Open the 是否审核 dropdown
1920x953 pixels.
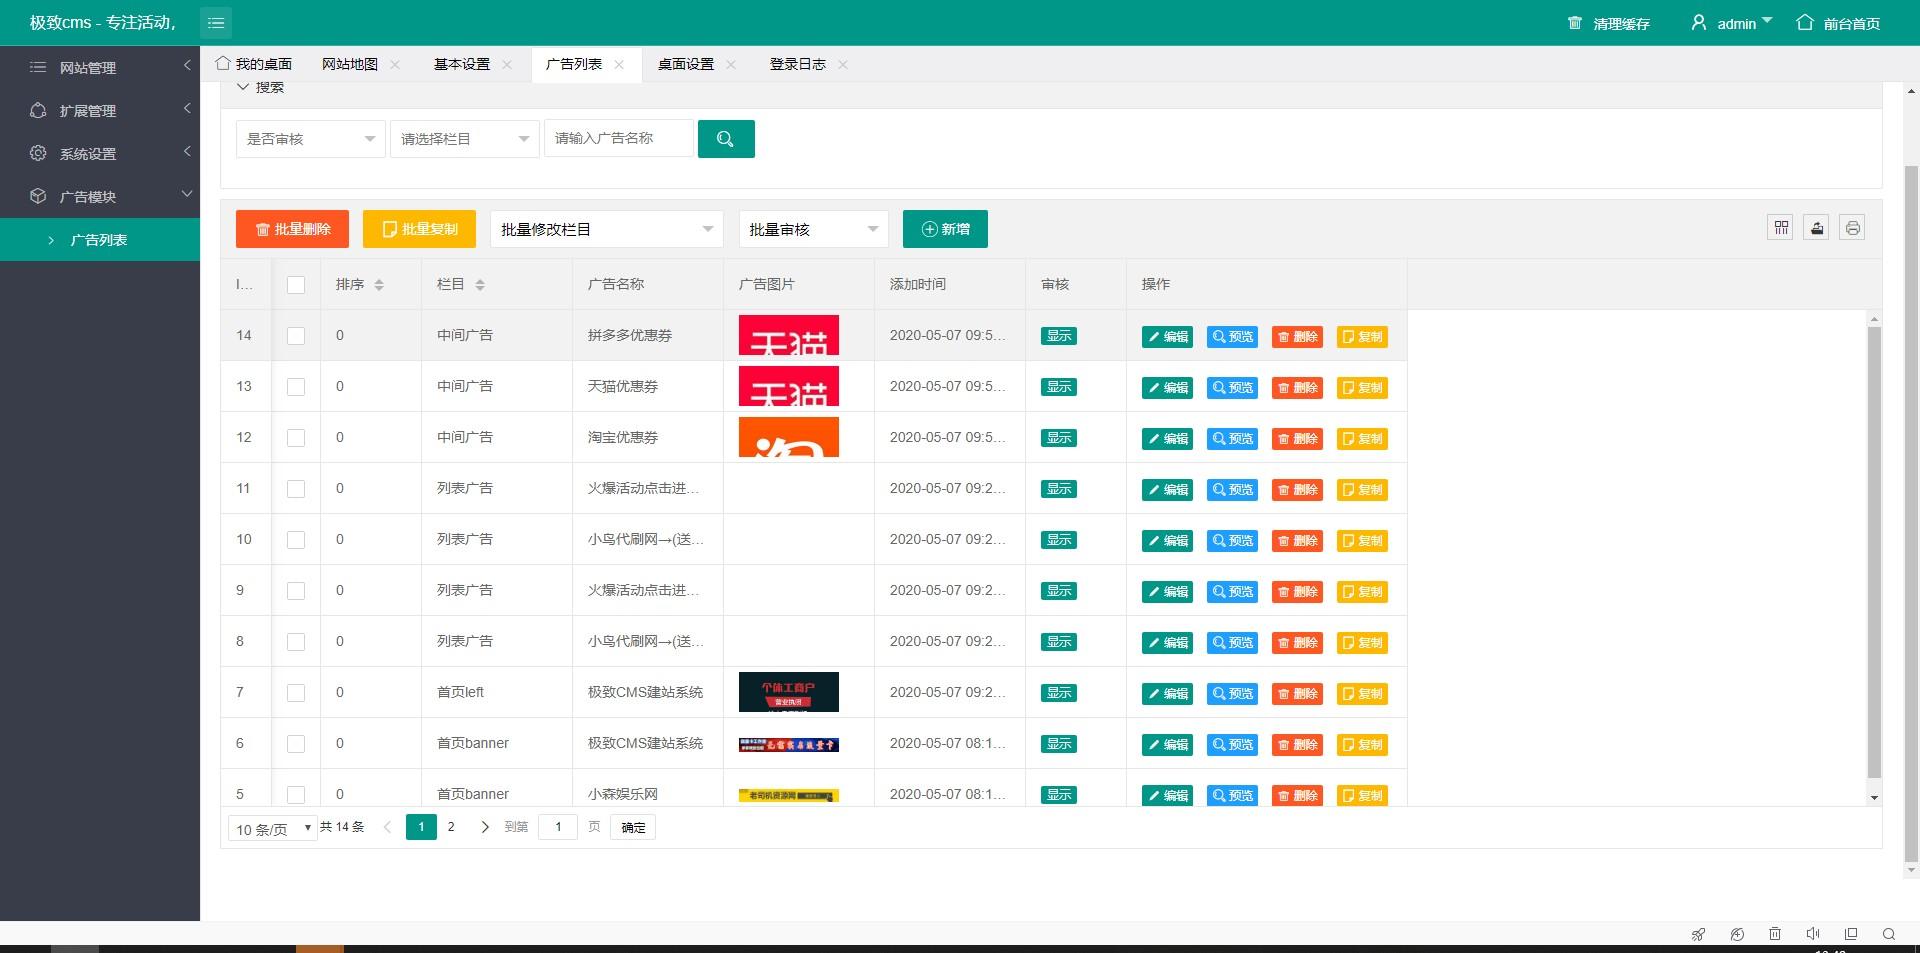311,139
